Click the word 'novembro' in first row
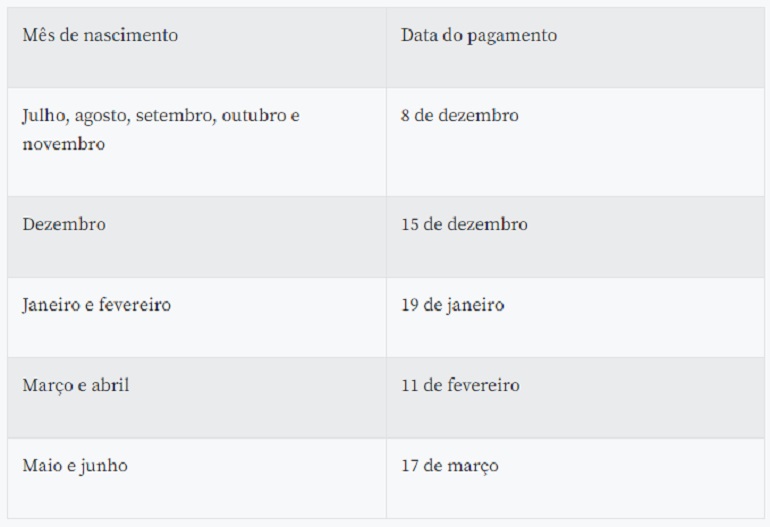The height and width of the screenshot is (527, 770). point(64,144)
